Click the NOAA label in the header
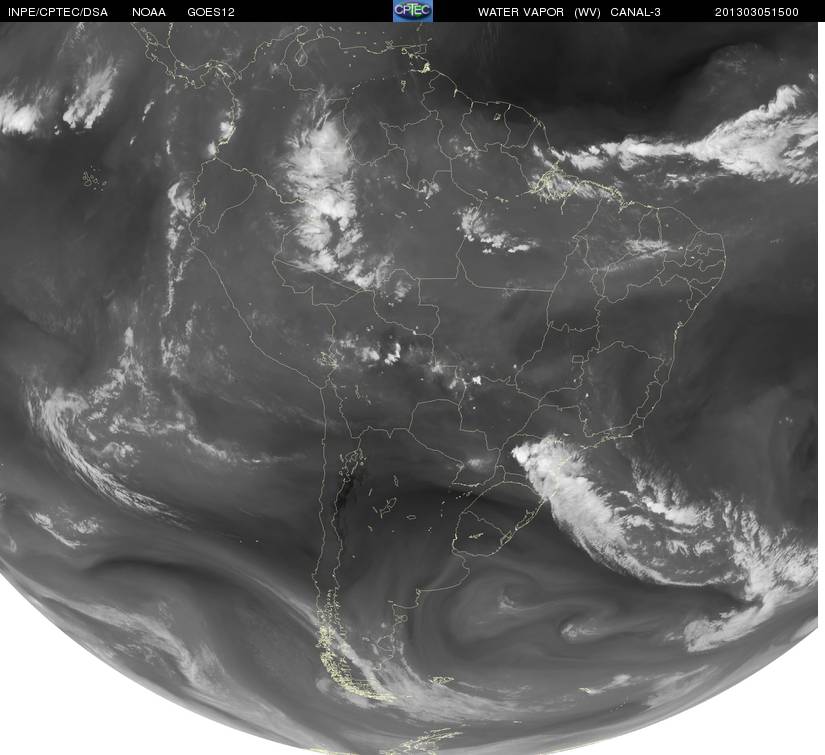Image resolution: width=825 pixels, height=755 pixels. 149,13
